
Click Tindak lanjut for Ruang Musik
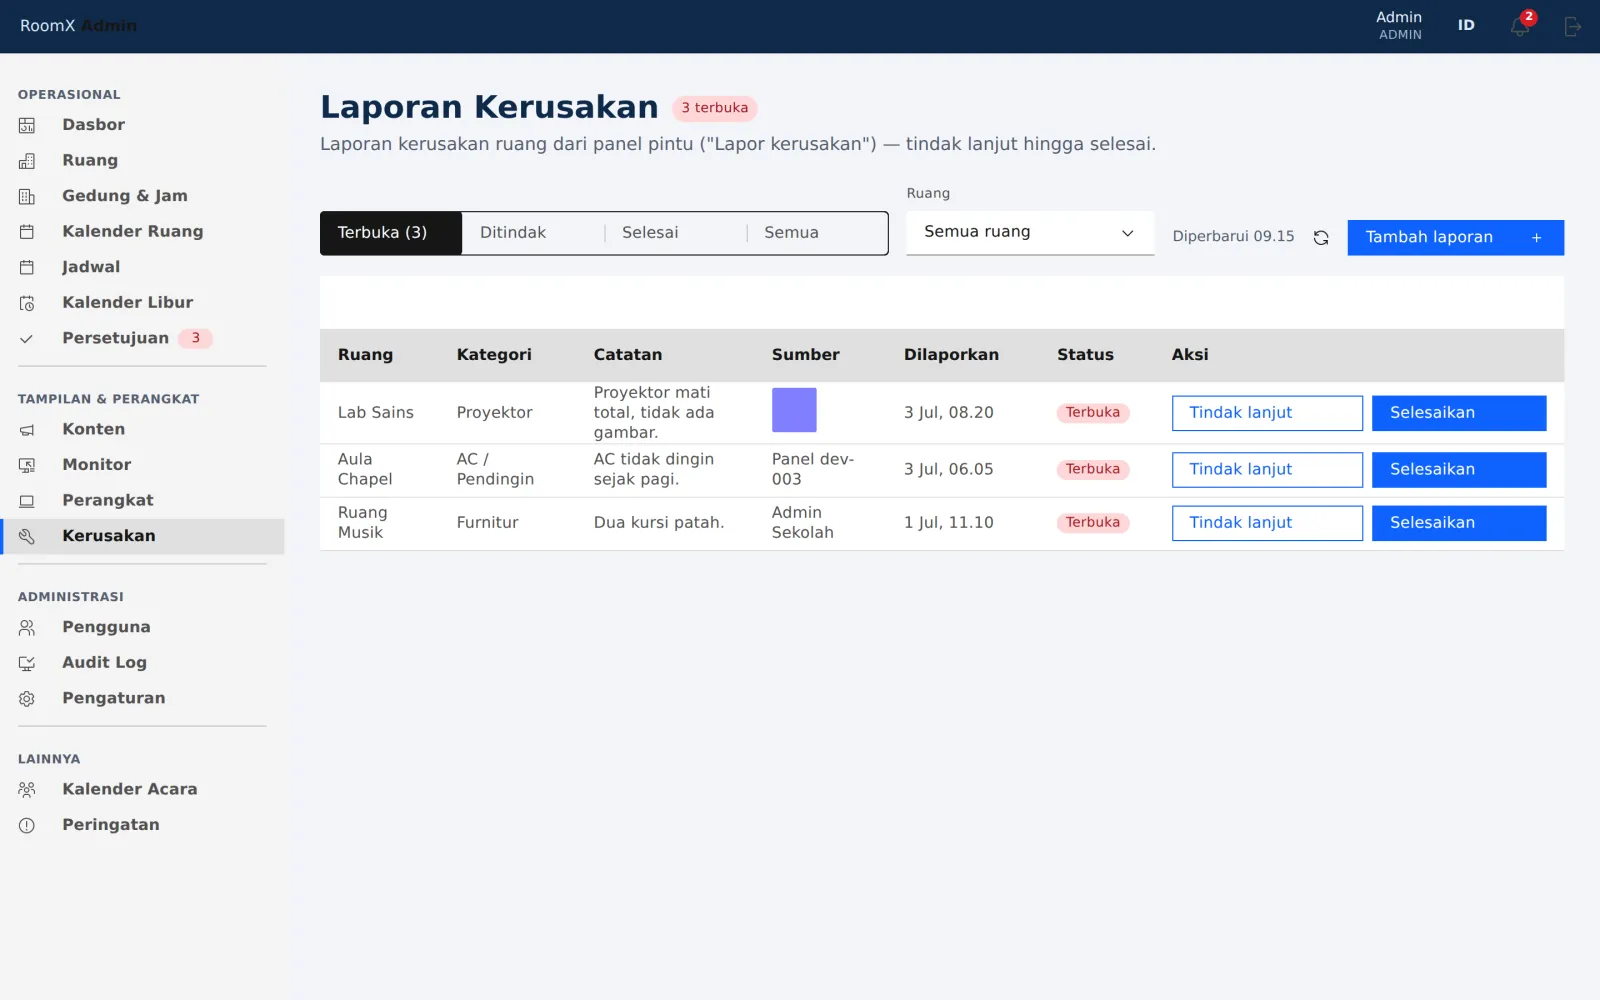click(1267, 523)
